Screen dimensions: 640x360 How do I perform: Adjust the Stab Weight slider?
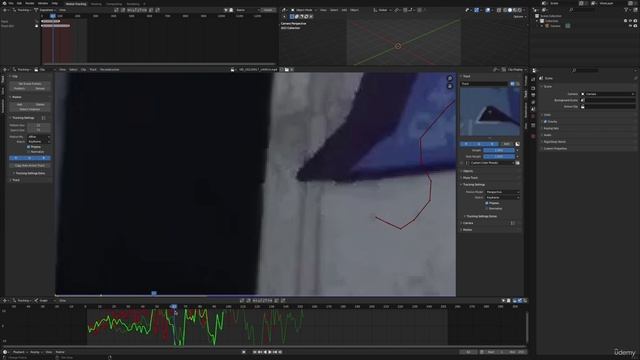[499, 156]
